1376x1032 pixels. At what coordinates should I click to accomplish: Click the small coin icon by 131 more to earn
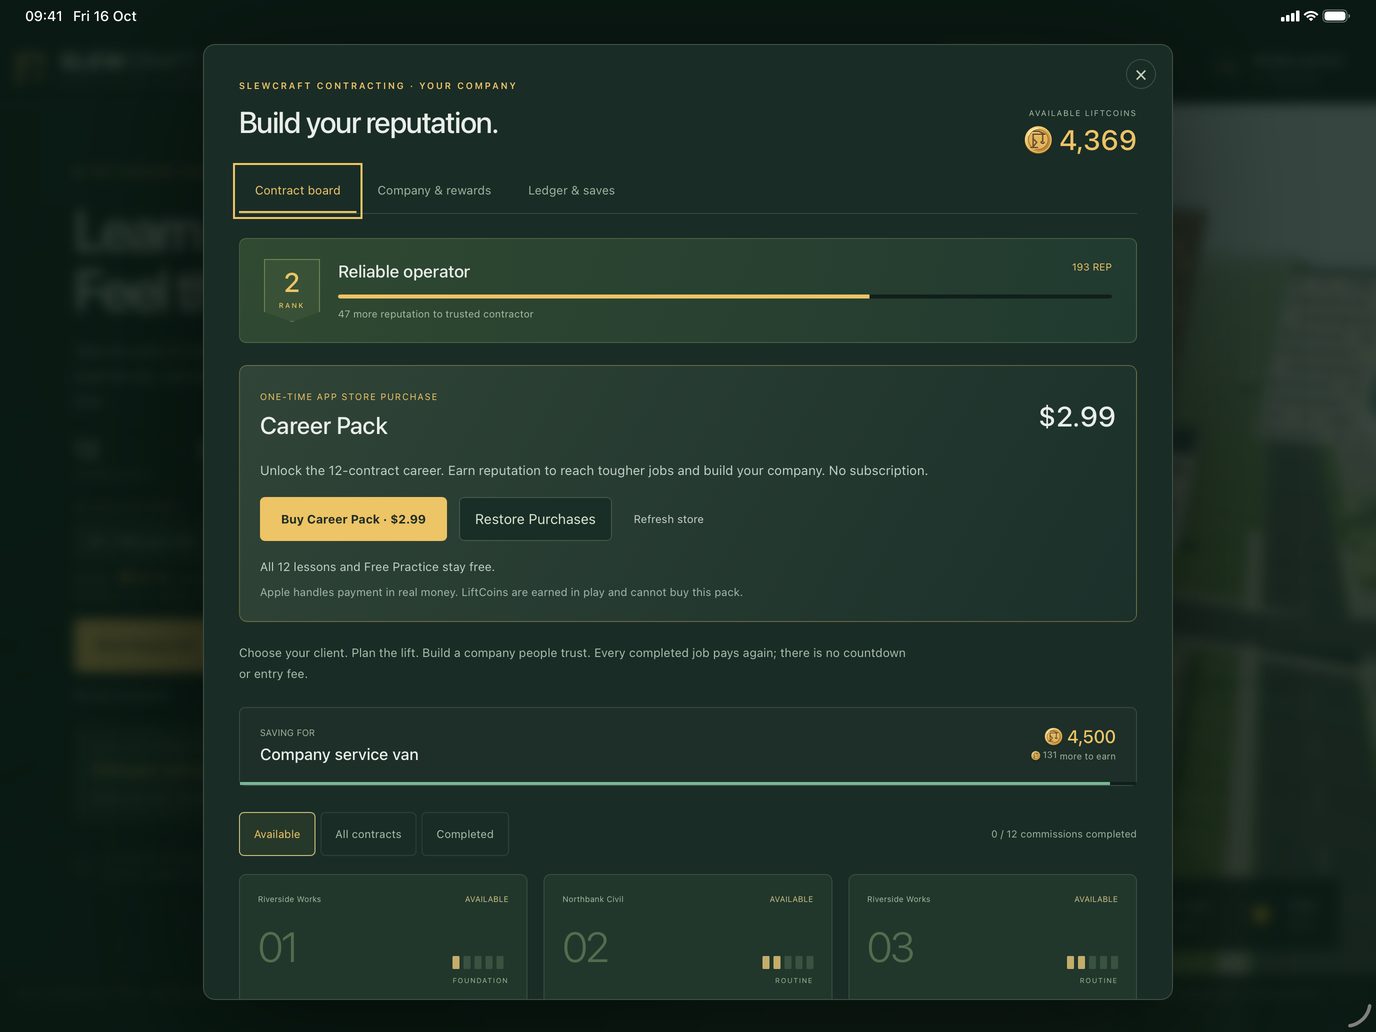pos(1035,756)
